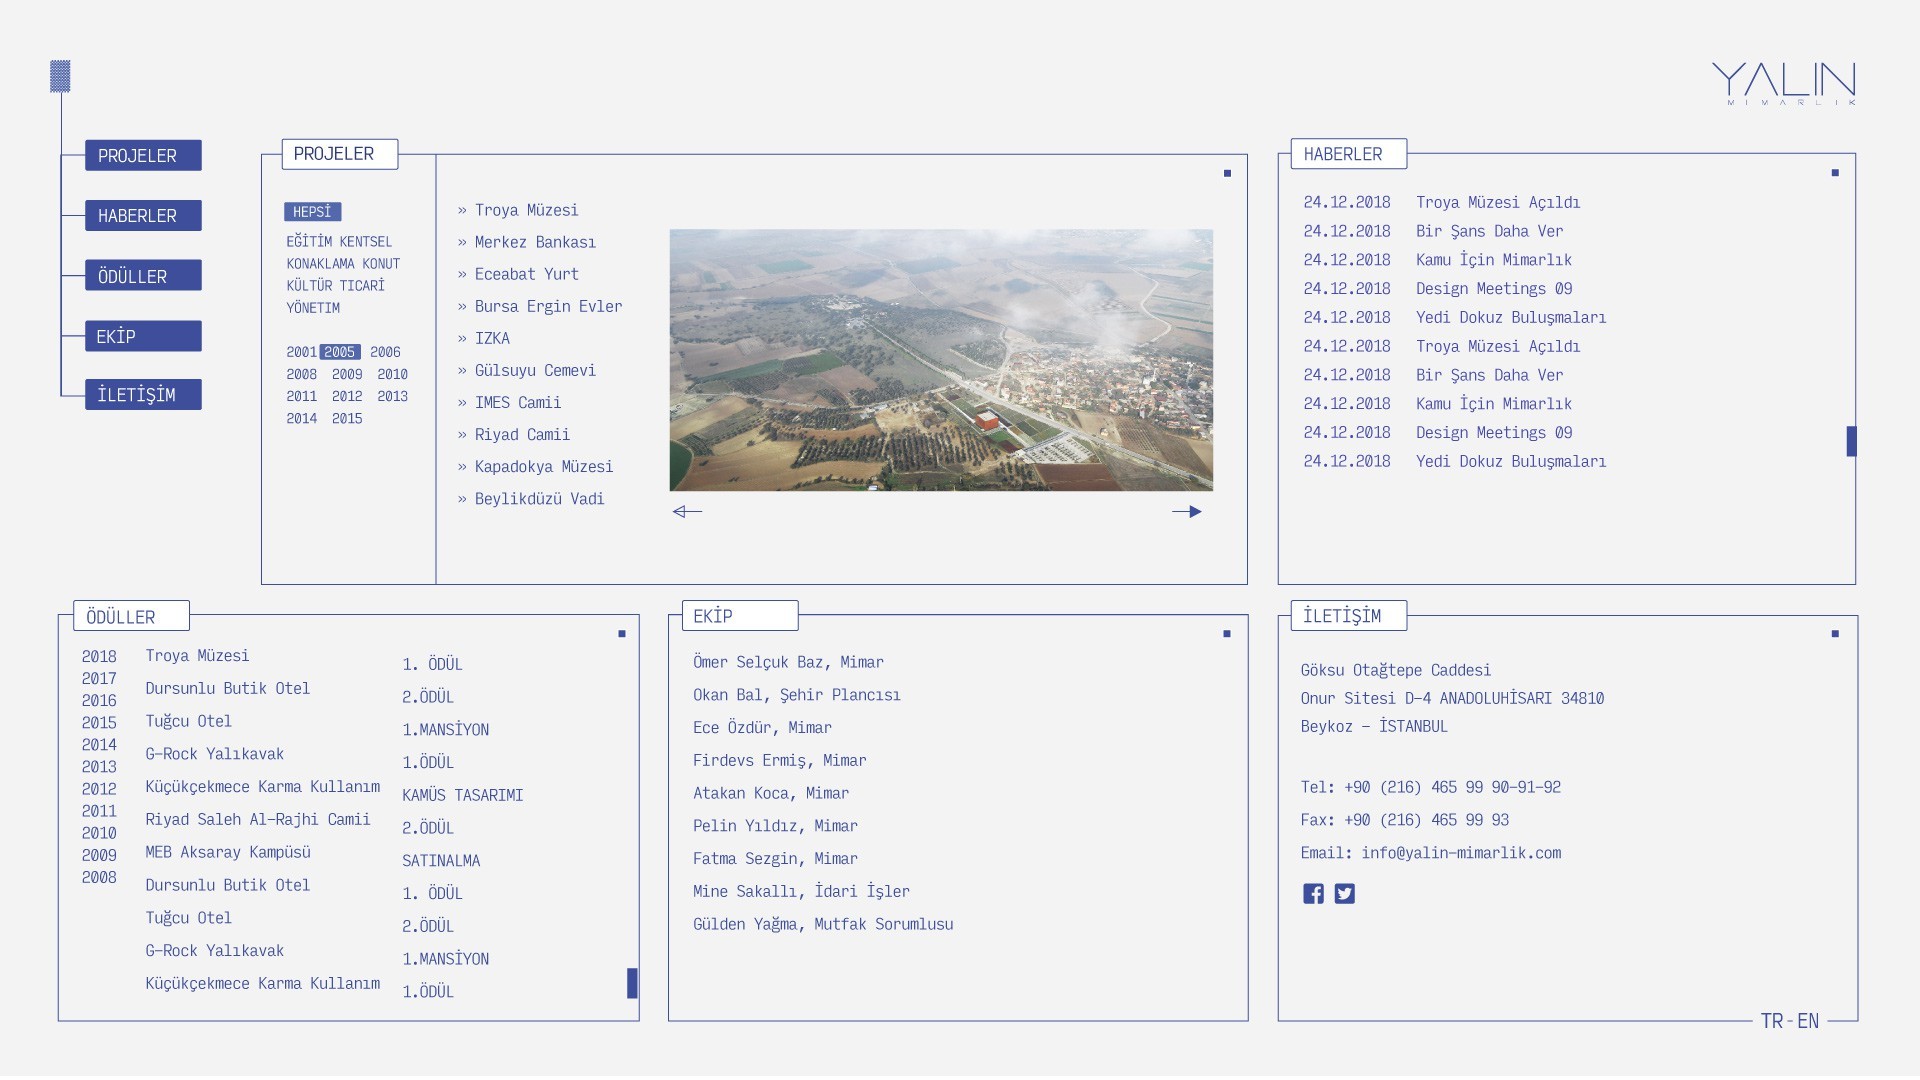1920x1080 pixels.
Task: Filter projects by year 2012
Action: [347, 396]
